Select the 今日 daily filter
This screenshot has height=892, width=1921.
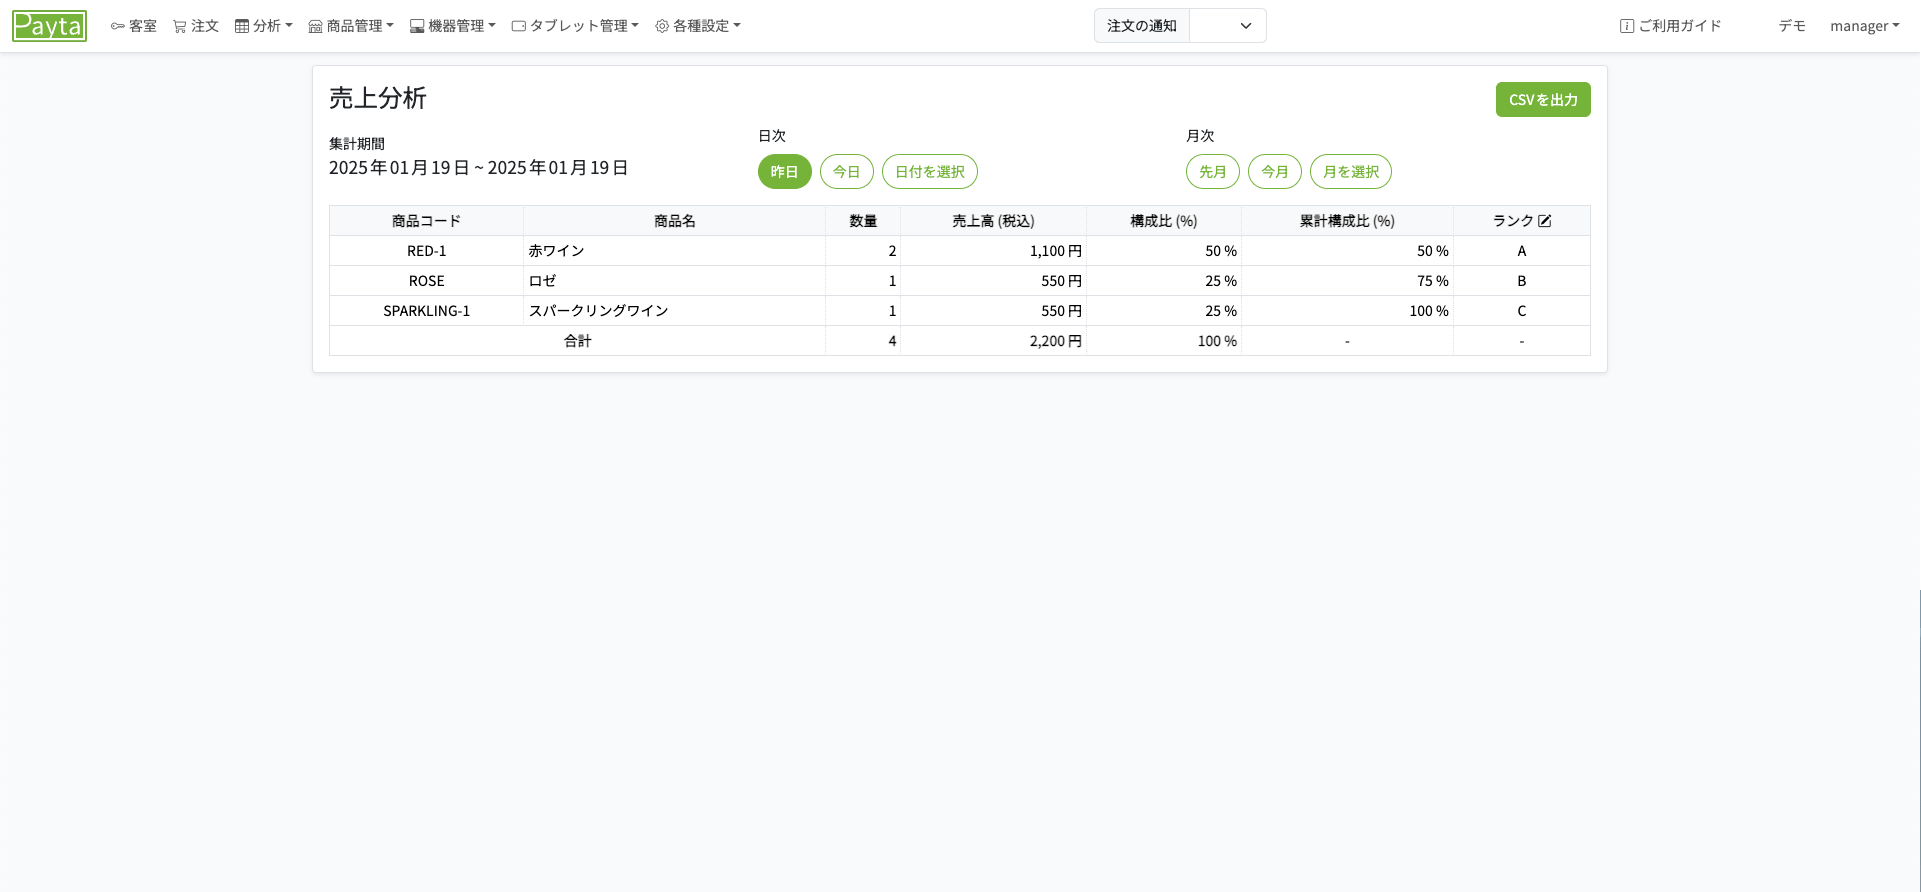[846, 172]
